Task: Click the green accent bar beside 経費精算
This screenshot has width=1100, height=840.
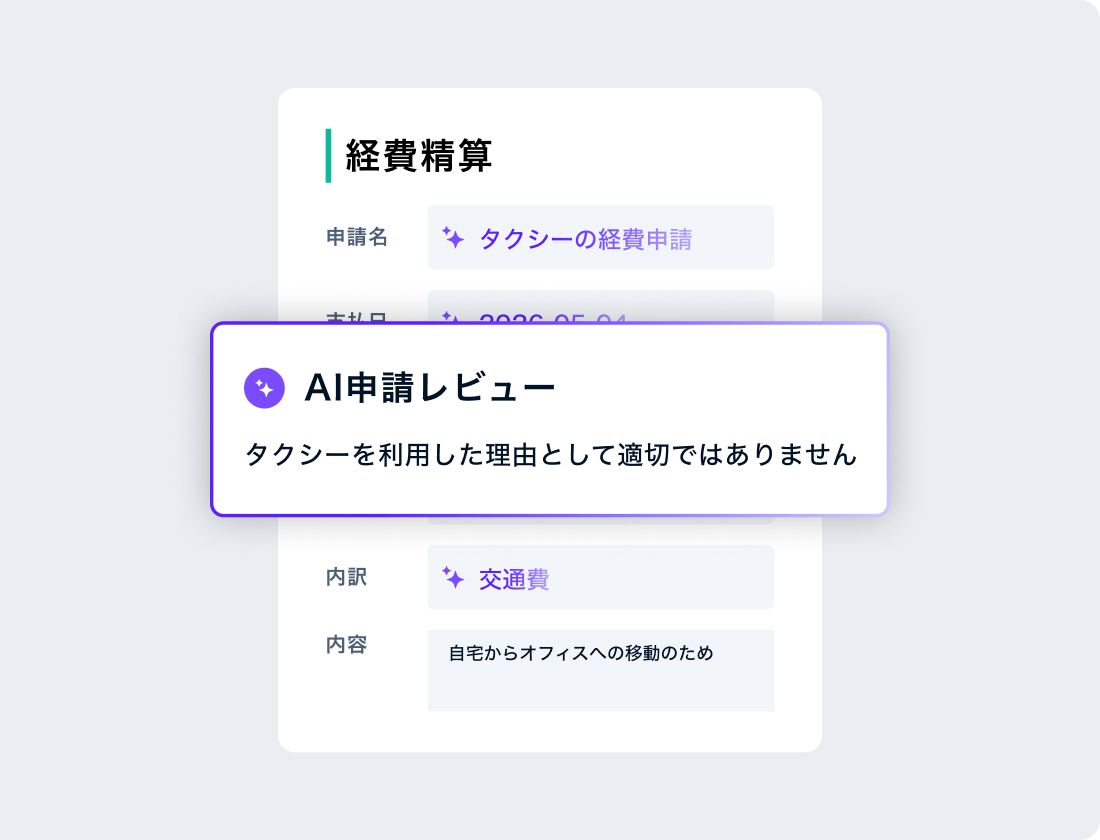Action: 328,156
